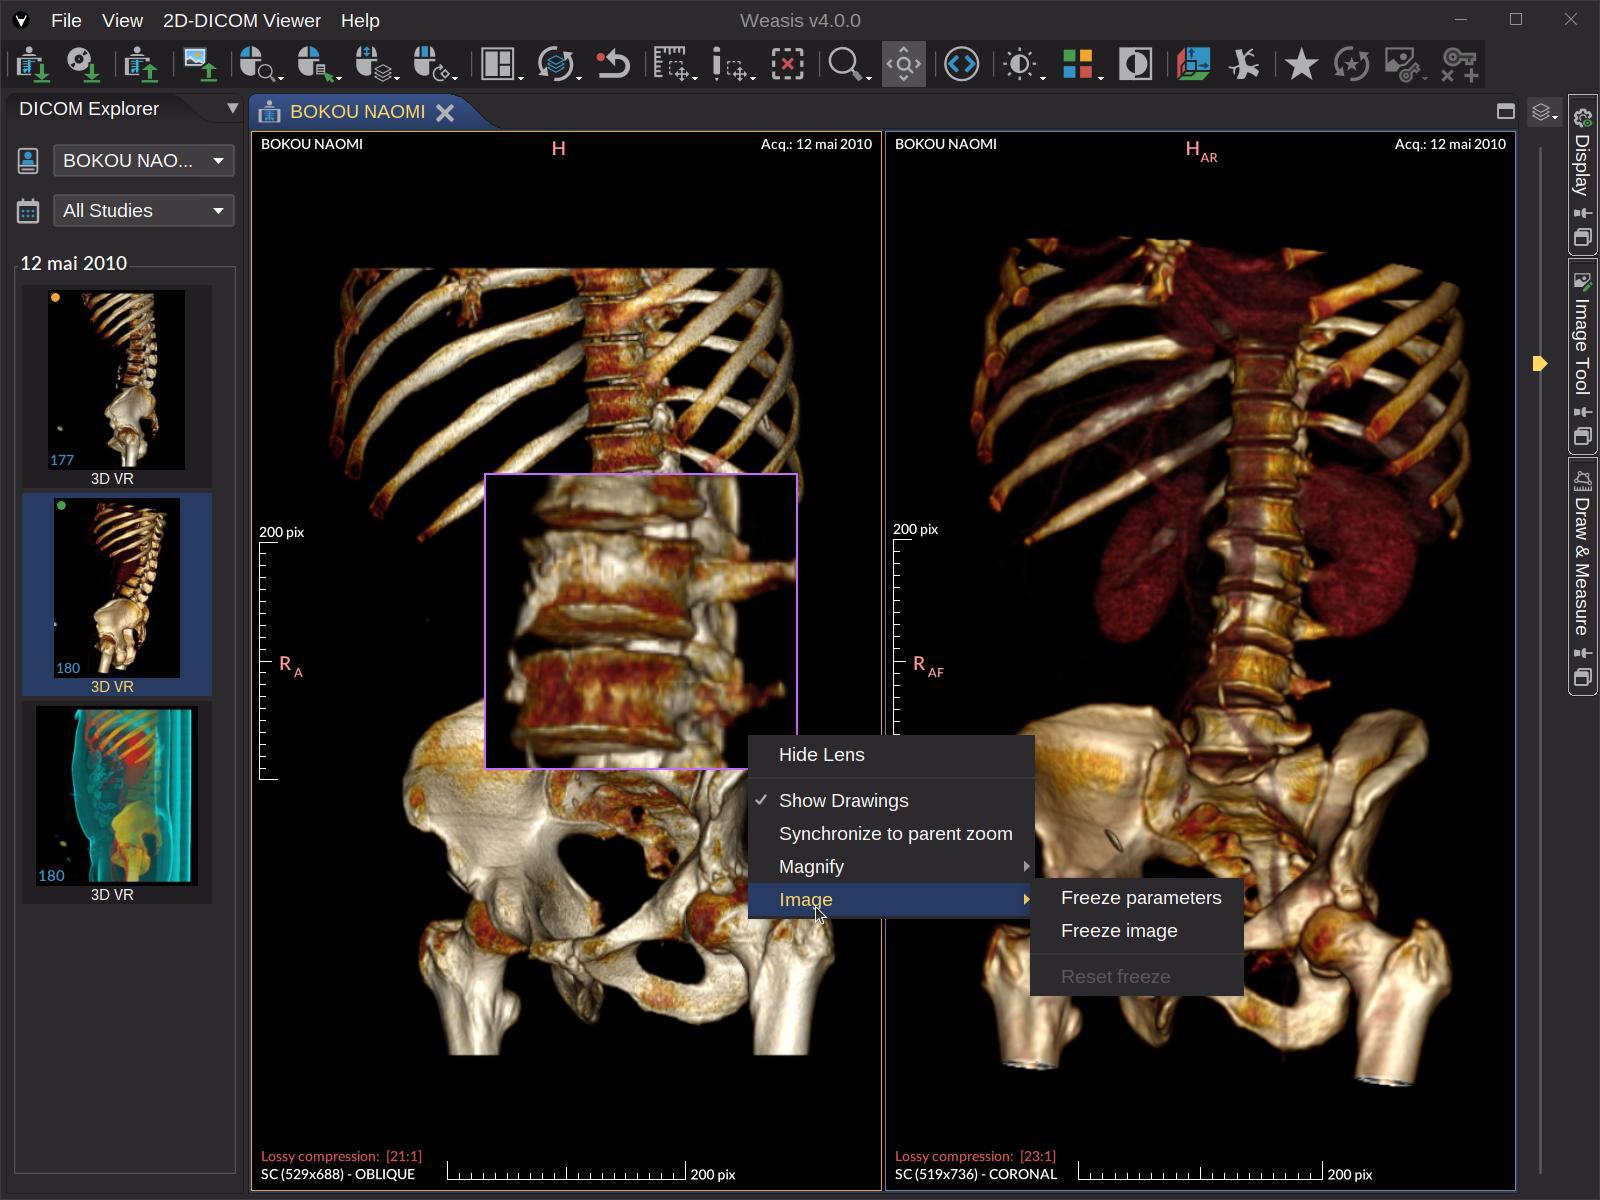The height and width of the screenshot is (1200, 1600).
Task: Import DICOM files from local device
Action: point(30,64)
